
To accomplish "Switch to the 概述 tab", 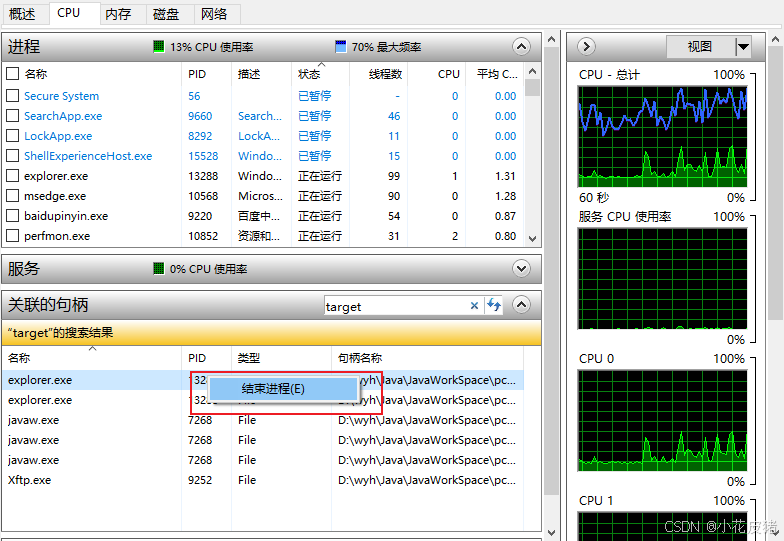I will tap(22, 14).
